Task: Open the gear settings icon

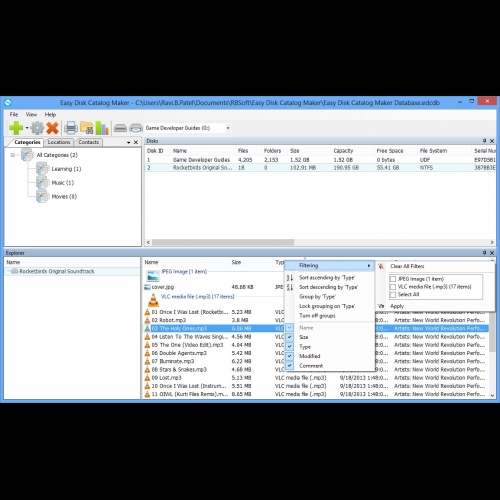Action: (x=37, y=128)
